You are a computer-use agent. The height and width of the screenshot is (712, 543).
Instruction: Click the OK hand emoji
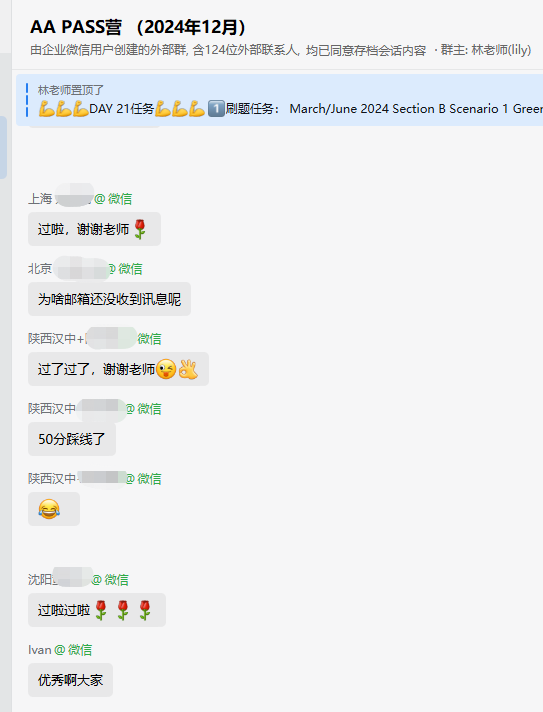coord(188,369)
